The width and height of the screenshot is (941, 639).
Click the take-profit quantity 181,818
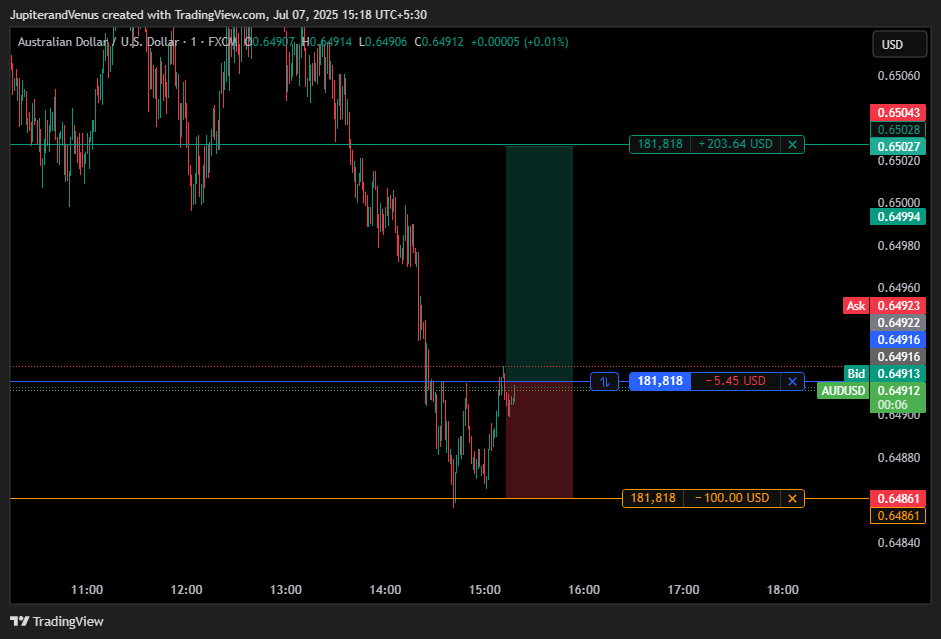pyautogui.click(x=660, y=144)
